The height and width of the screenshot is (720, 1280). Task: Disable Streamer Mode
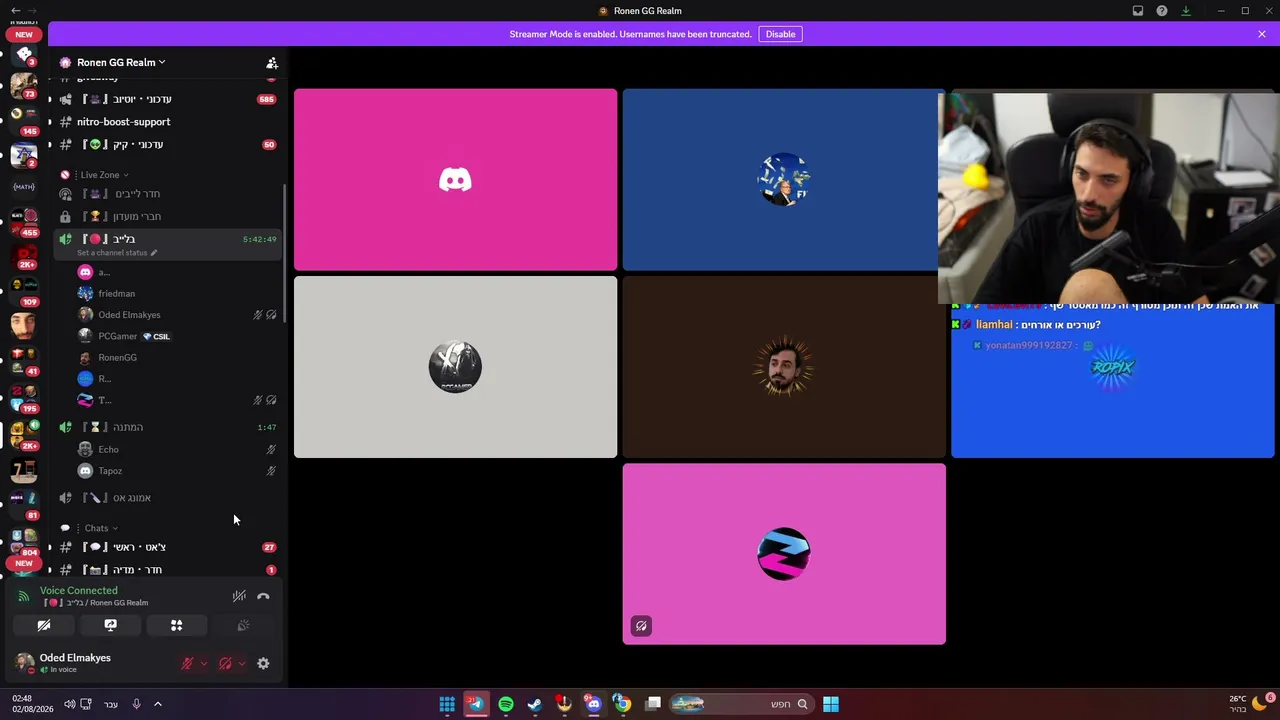(x=780, y=34)
